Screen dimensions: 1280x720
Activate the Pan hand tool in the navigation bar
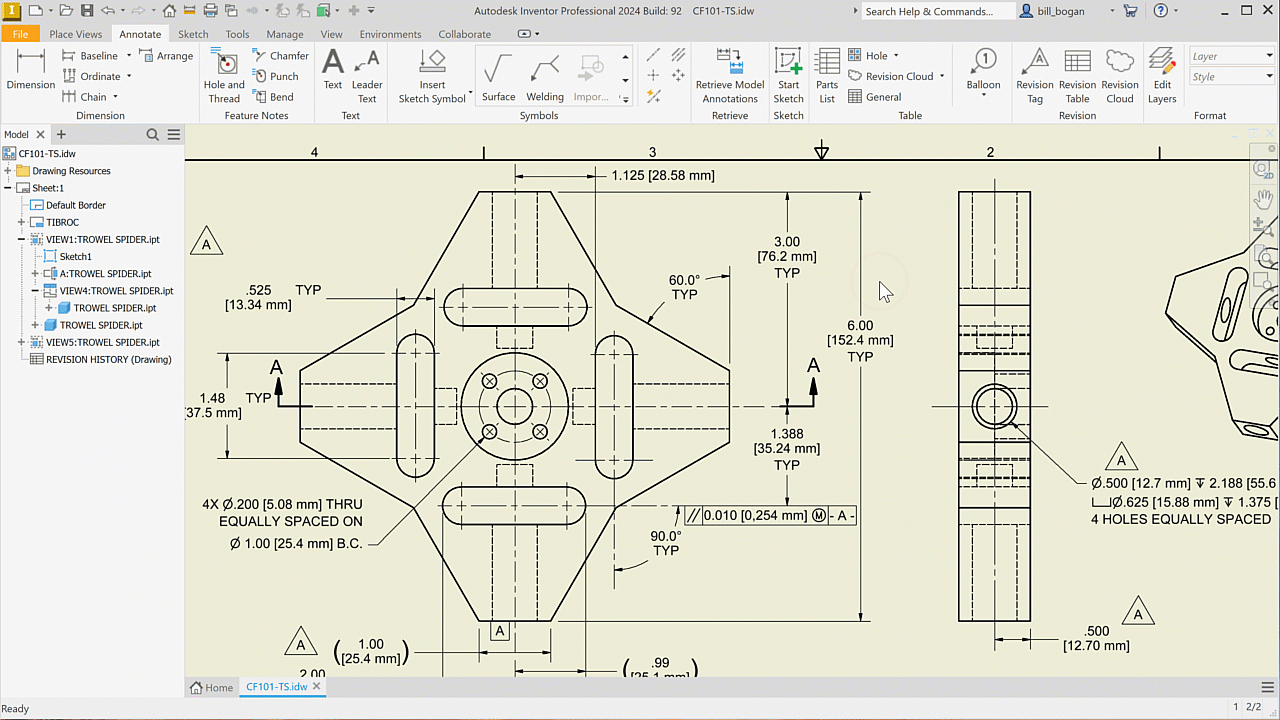(x=1263, y=198)
